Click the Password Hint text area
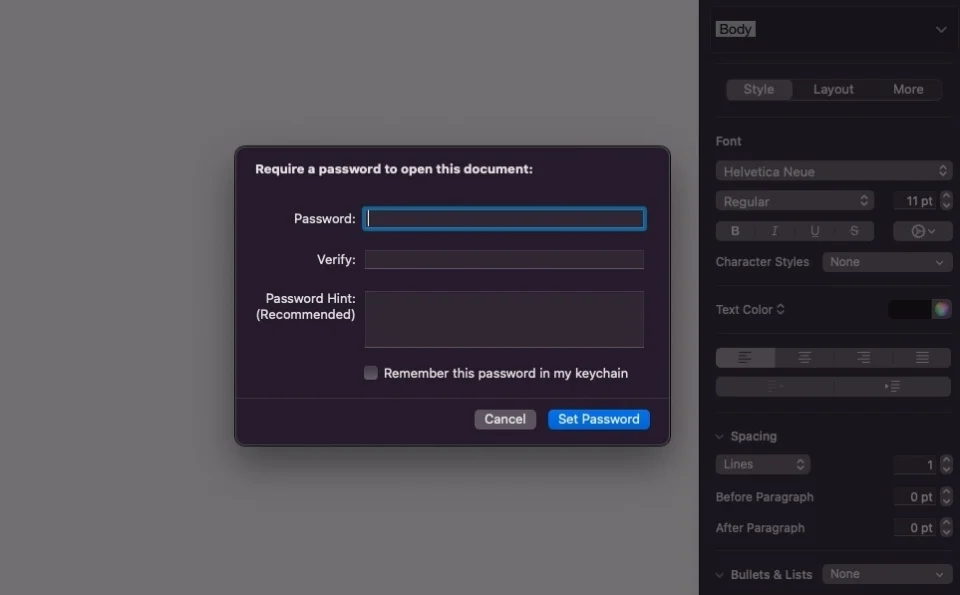Screen dimensions: 960x595 point(504,320)
